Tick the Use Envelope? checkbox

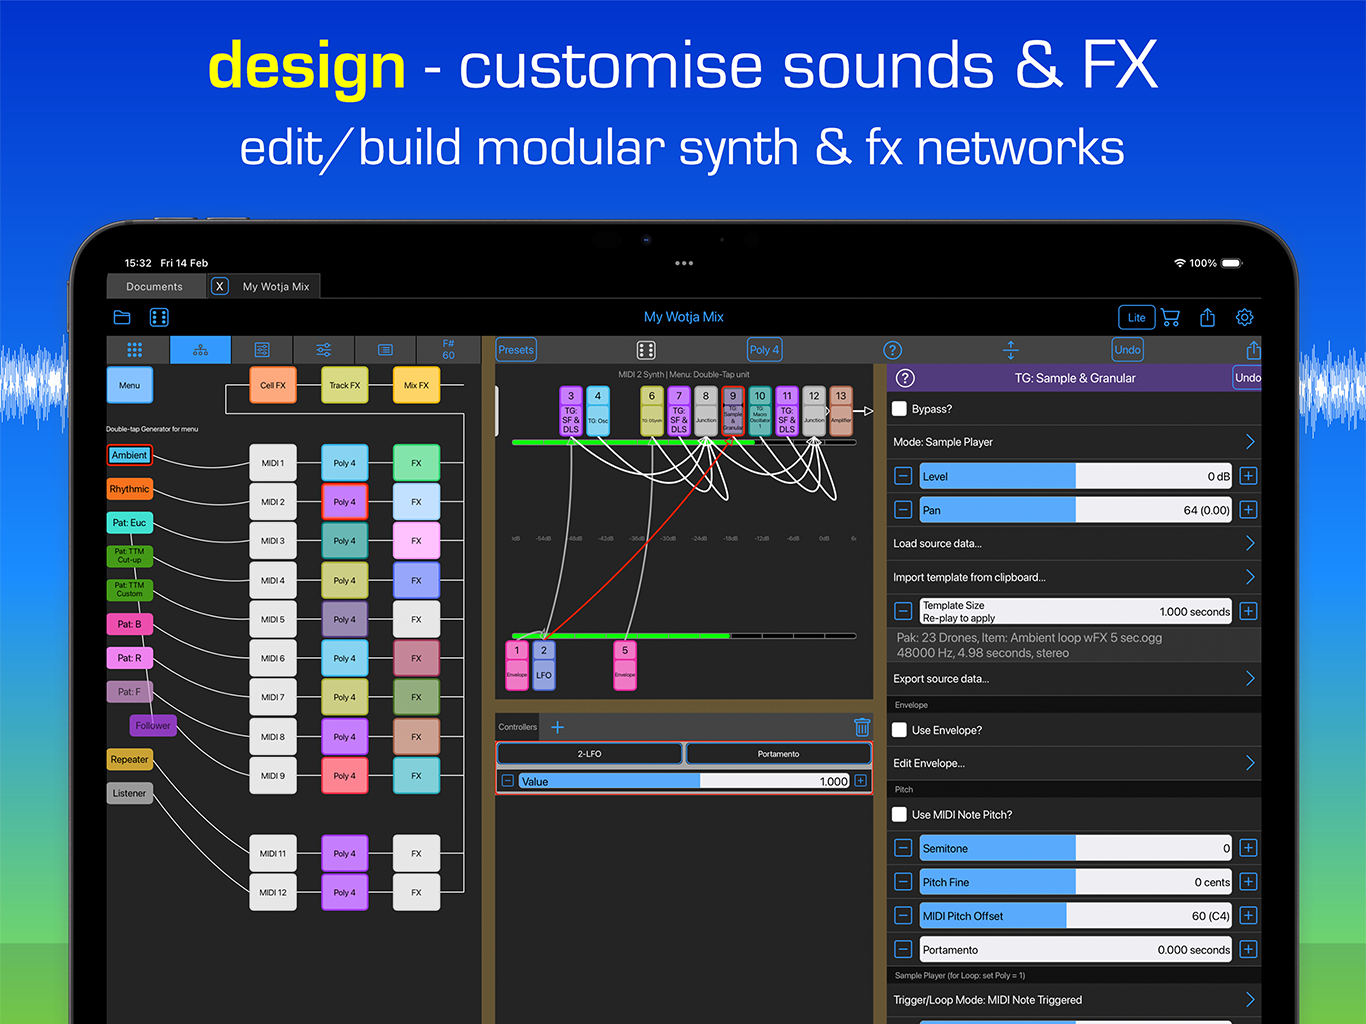pyautogui.click(x=900, y=730)
